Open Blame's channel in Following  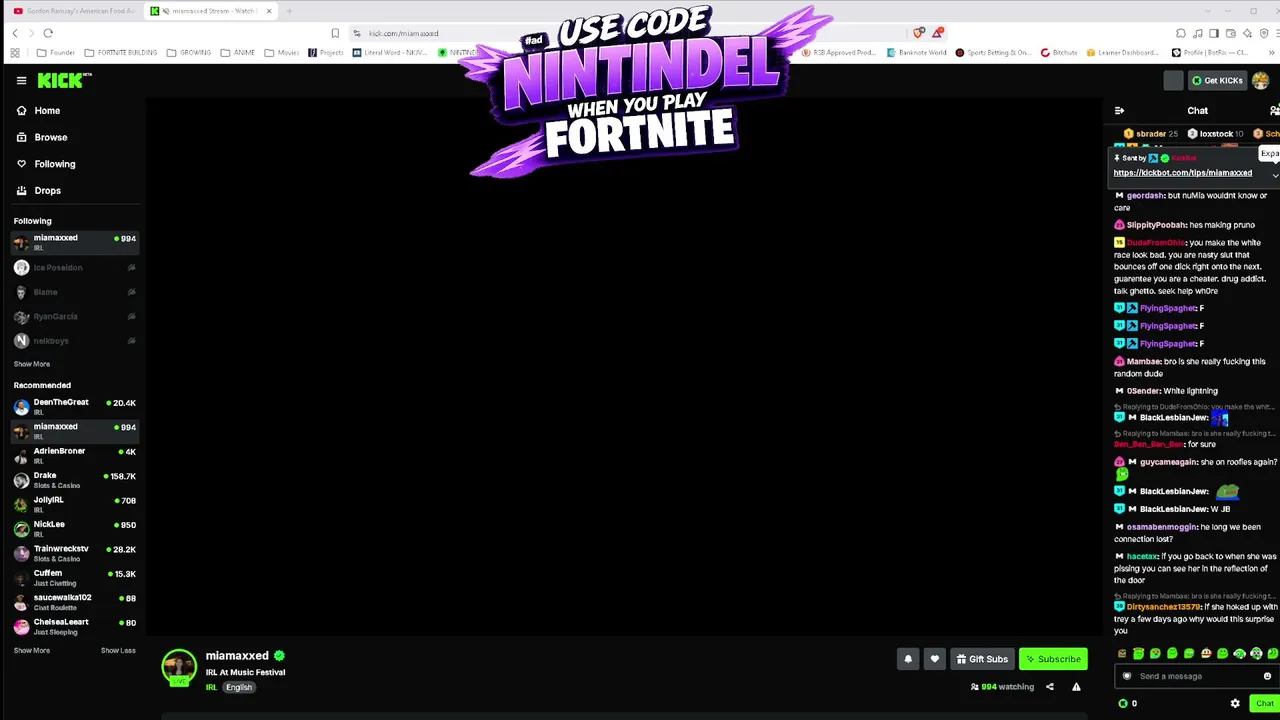(75, 292)
